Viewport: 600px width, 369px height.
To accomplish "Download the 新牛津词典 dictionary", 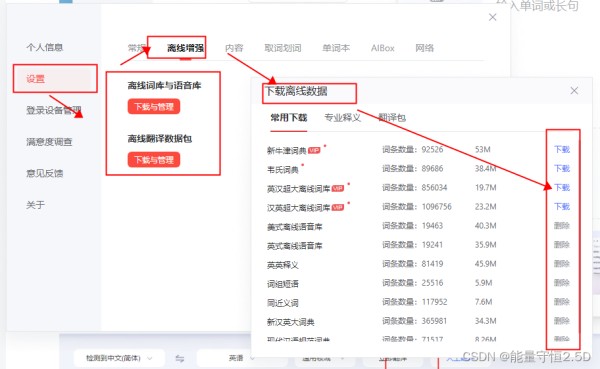I will (562, 149).
